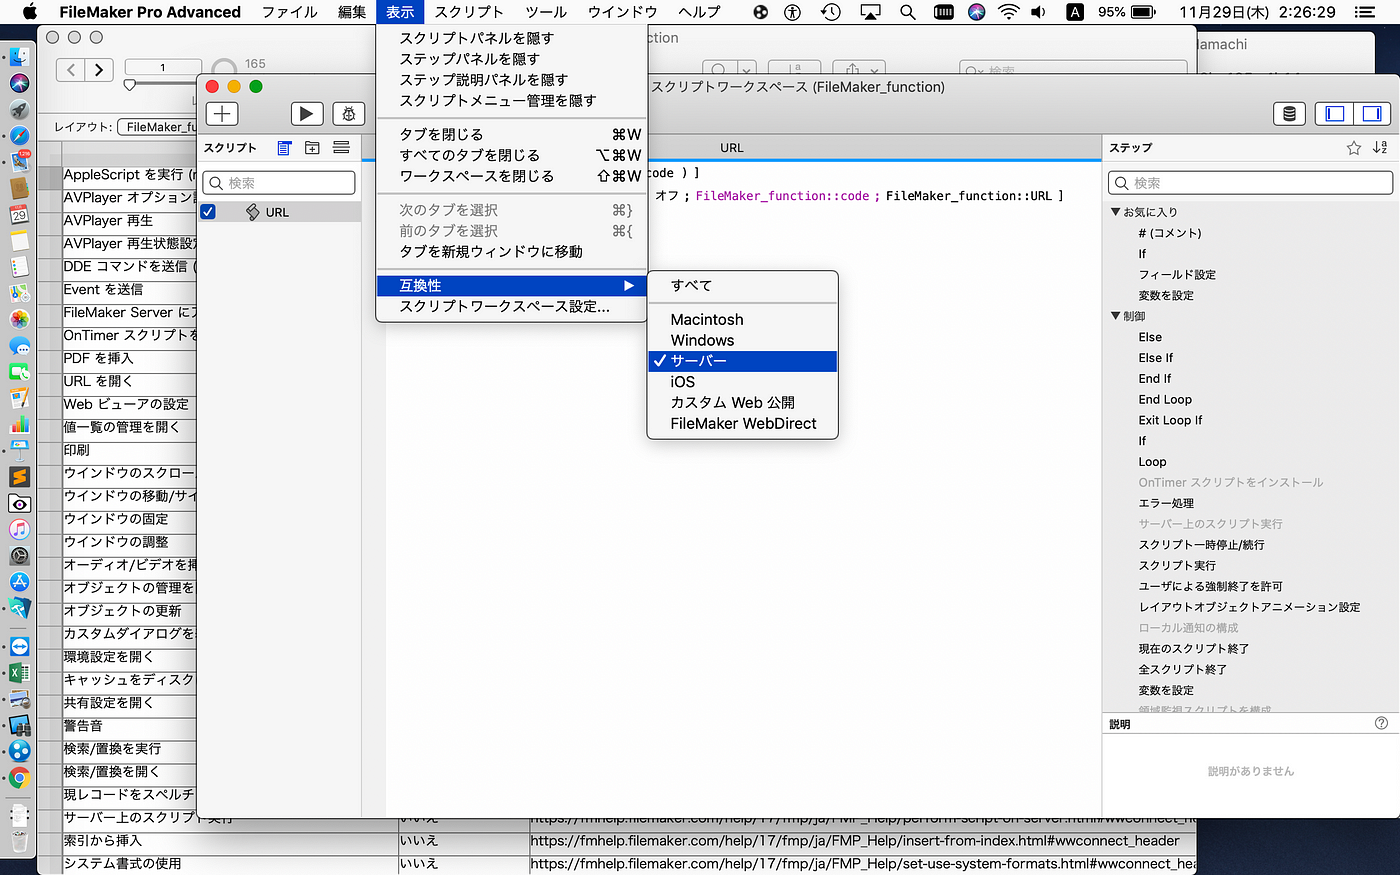Viewport: 1400px width, 875px height.
Task: Click the separator lines icon in scripts panel
Action: [x=341, y=148]
